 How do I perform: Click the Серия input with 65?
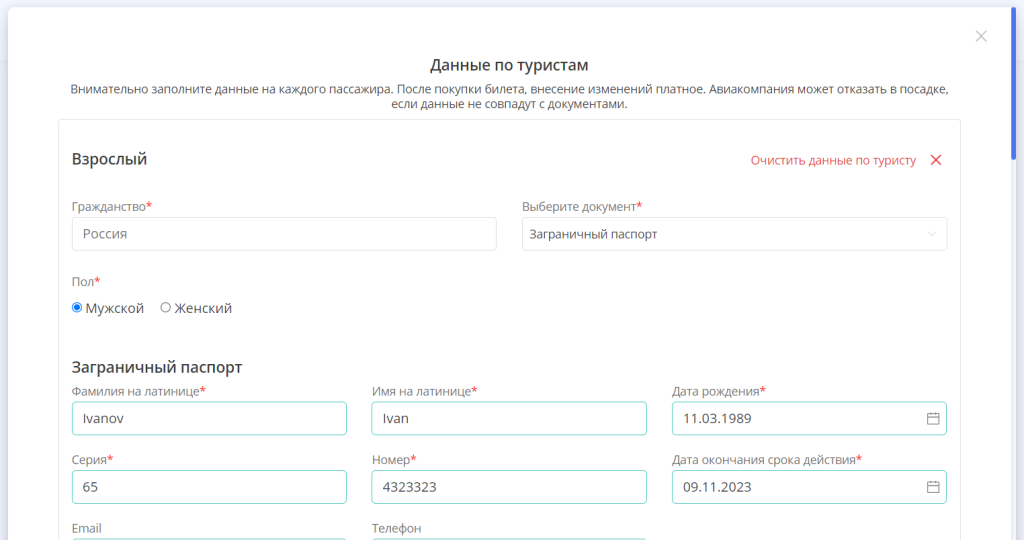209,487
